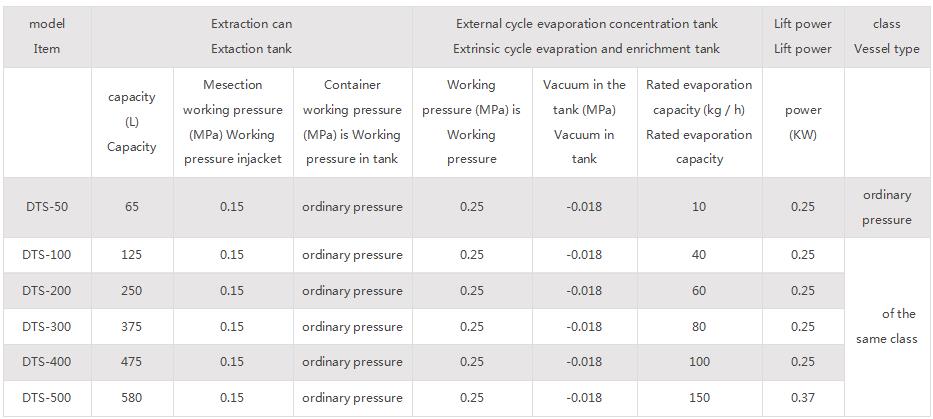Click the "Rated evaporation capacity" subheader
The width and height of the screenshot is (933, 419).
699,122
